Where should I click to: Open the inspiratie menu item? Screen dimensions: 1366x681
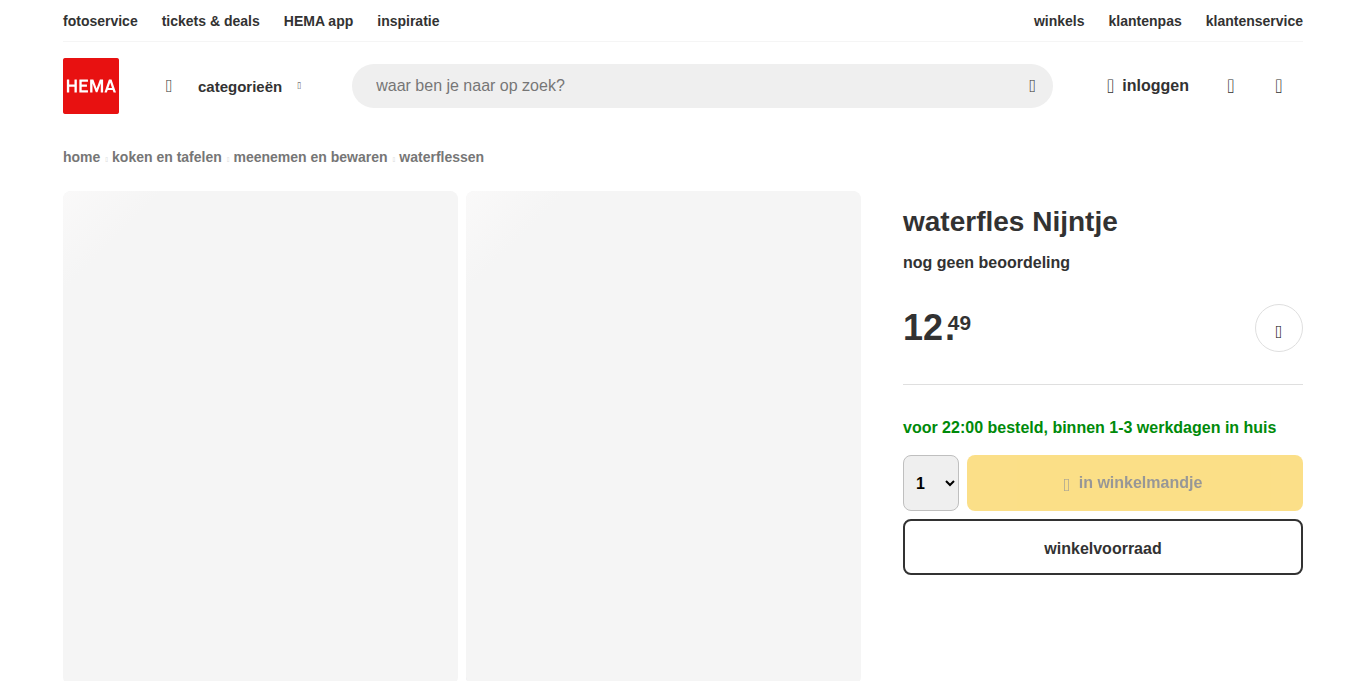pyautogui.click(x=408, y=21)
